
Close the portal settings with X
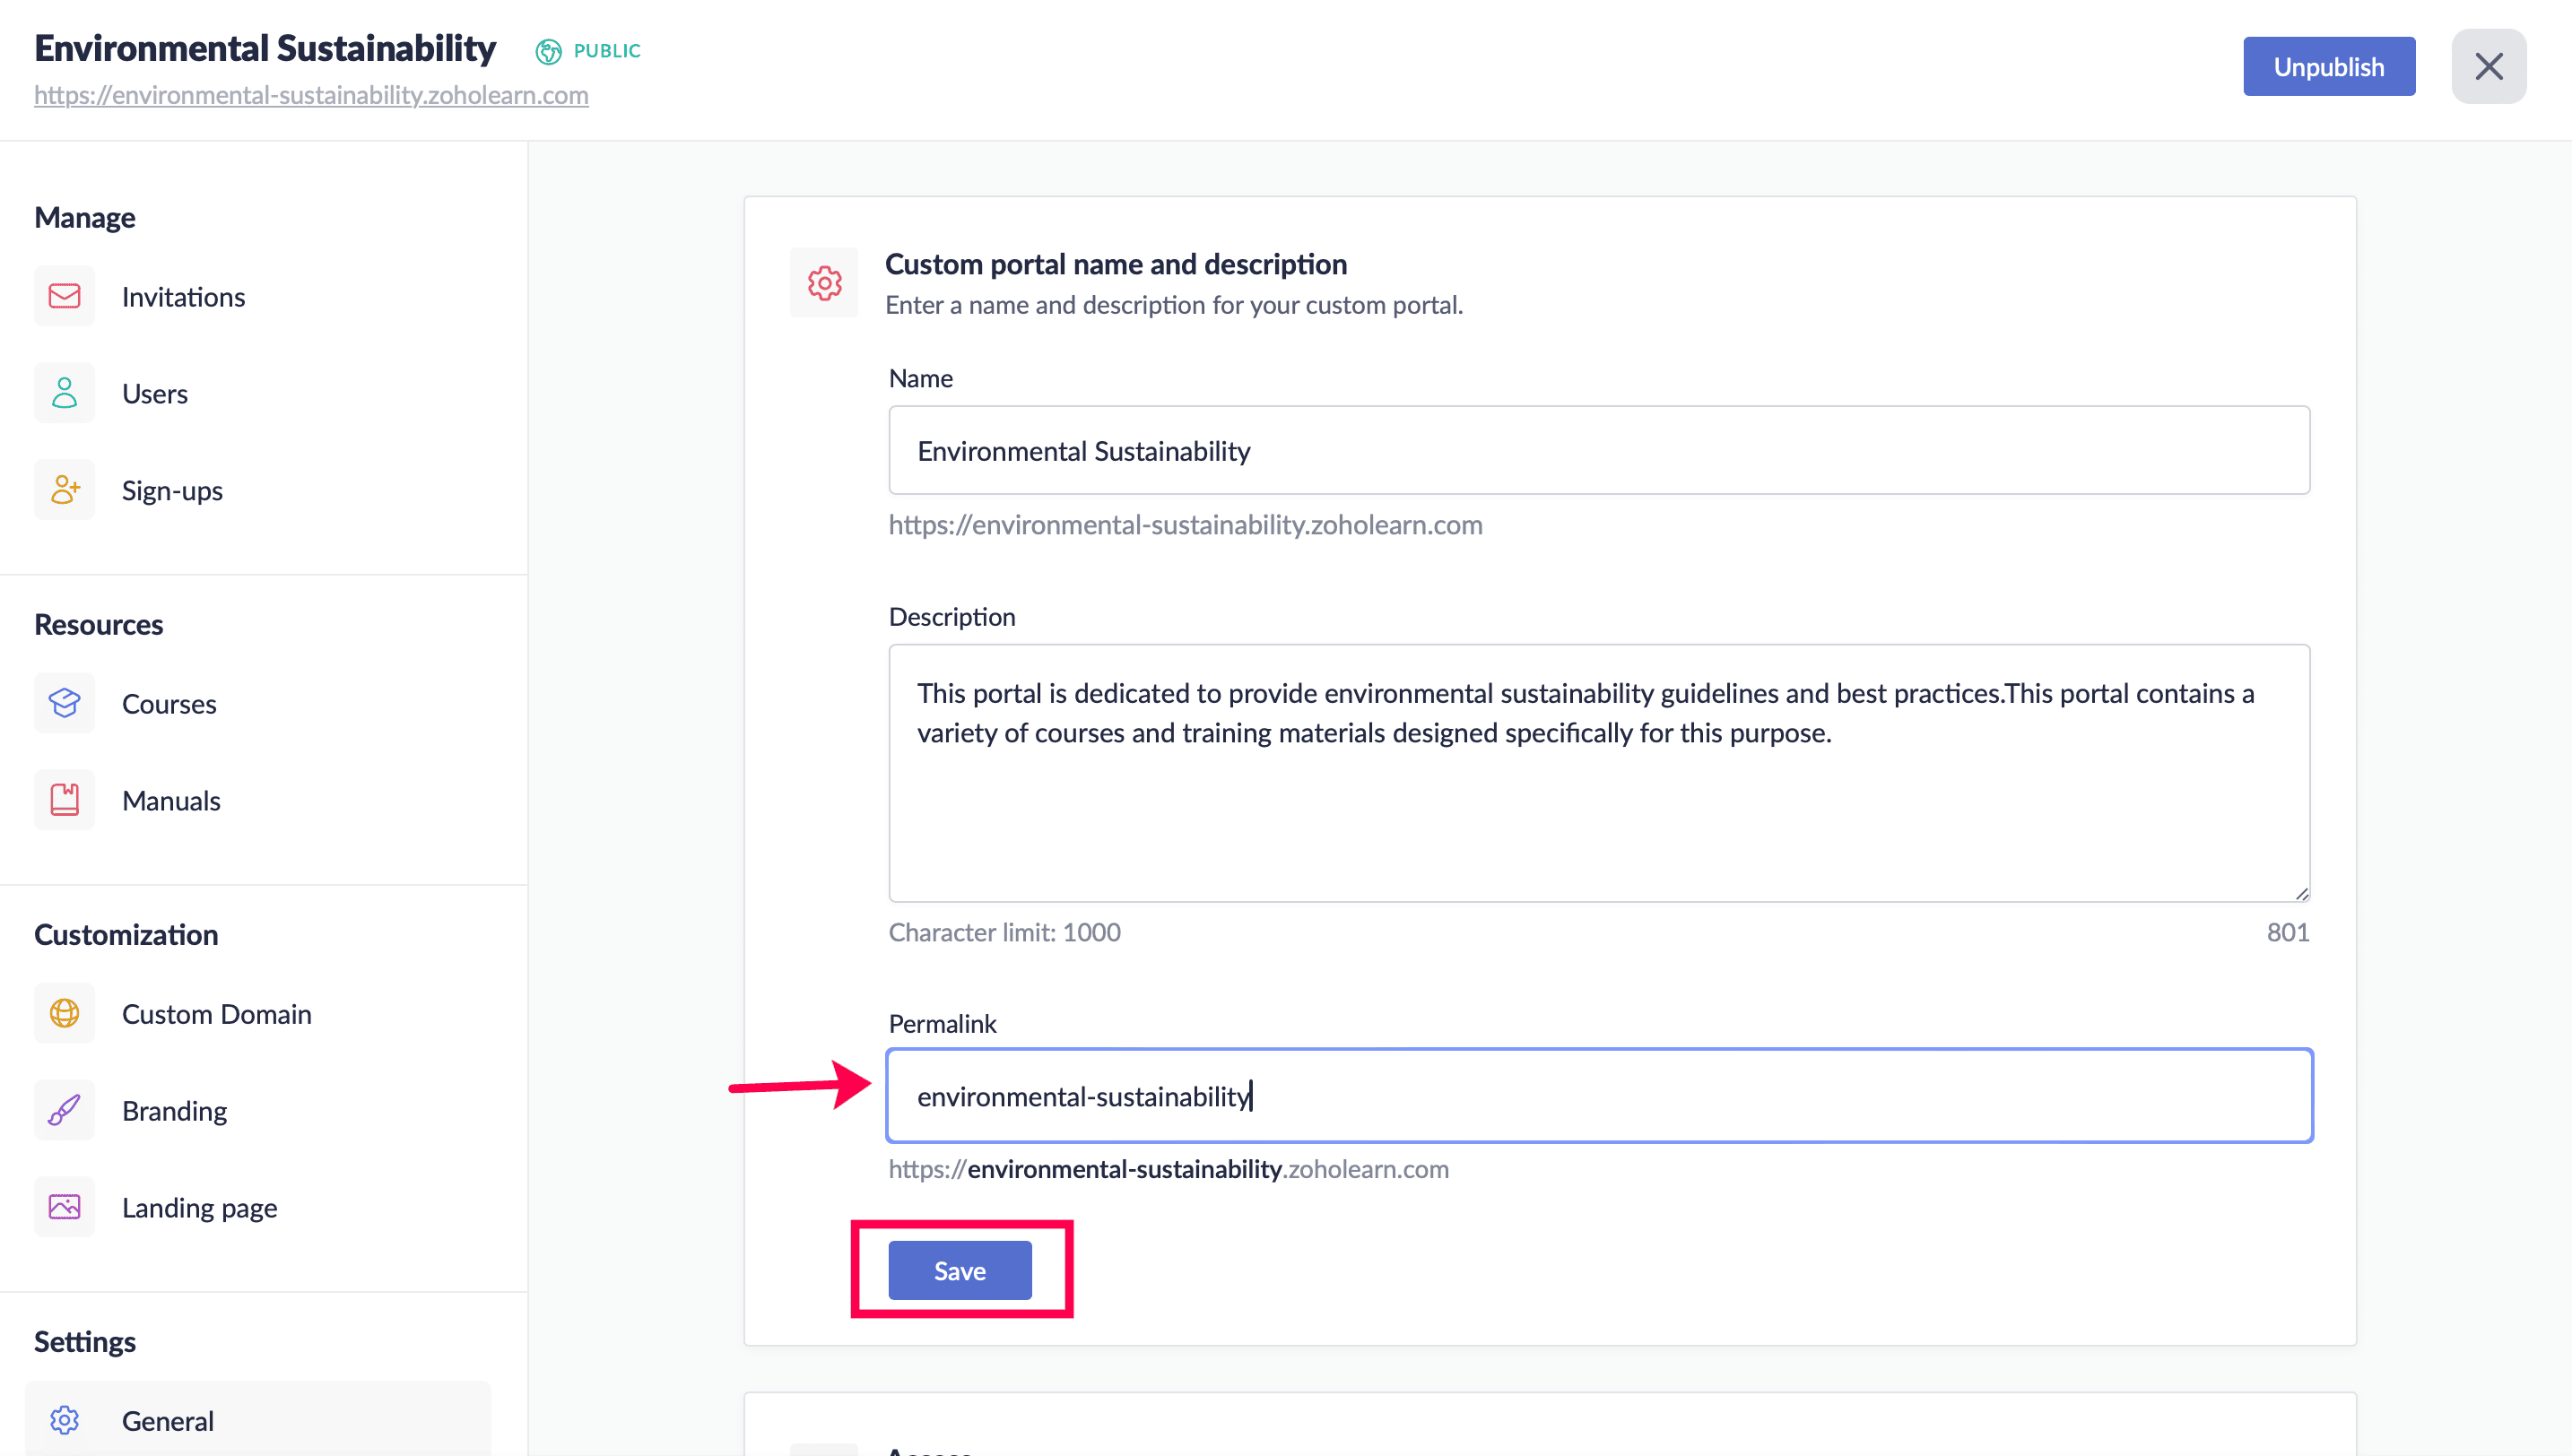pyautogui.click(x=2488, y=67)
